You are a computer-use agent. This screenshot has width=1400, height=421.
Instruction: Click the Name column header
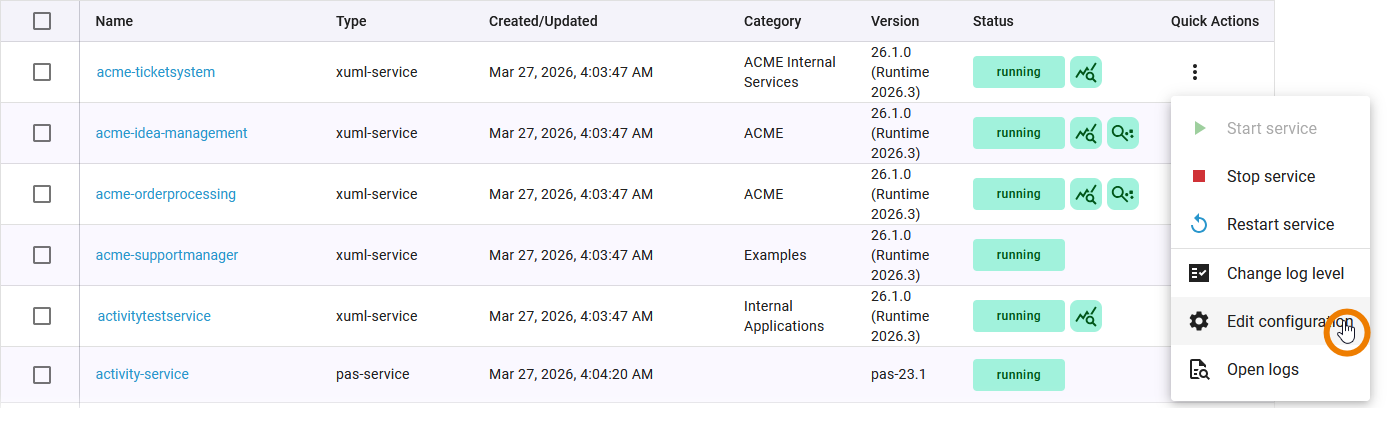[114, 21]
